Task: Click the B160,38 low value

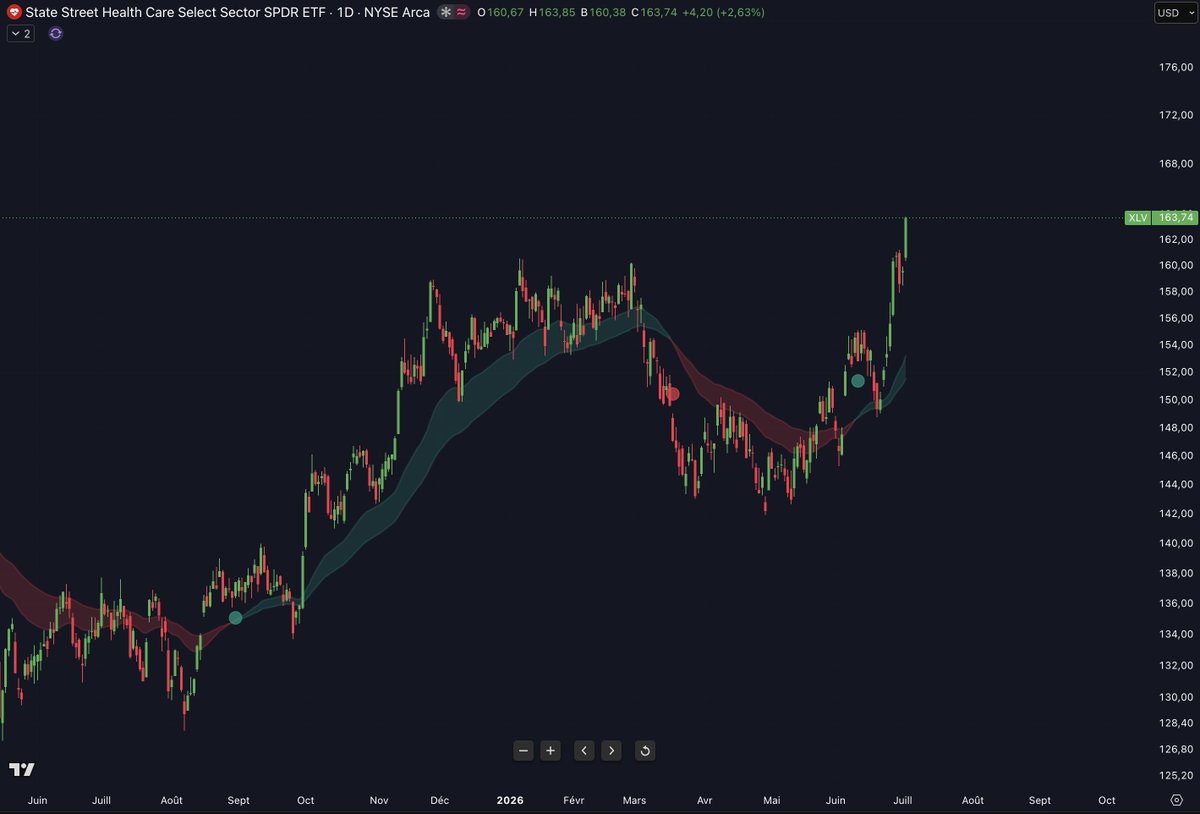Action: point(603,12)
